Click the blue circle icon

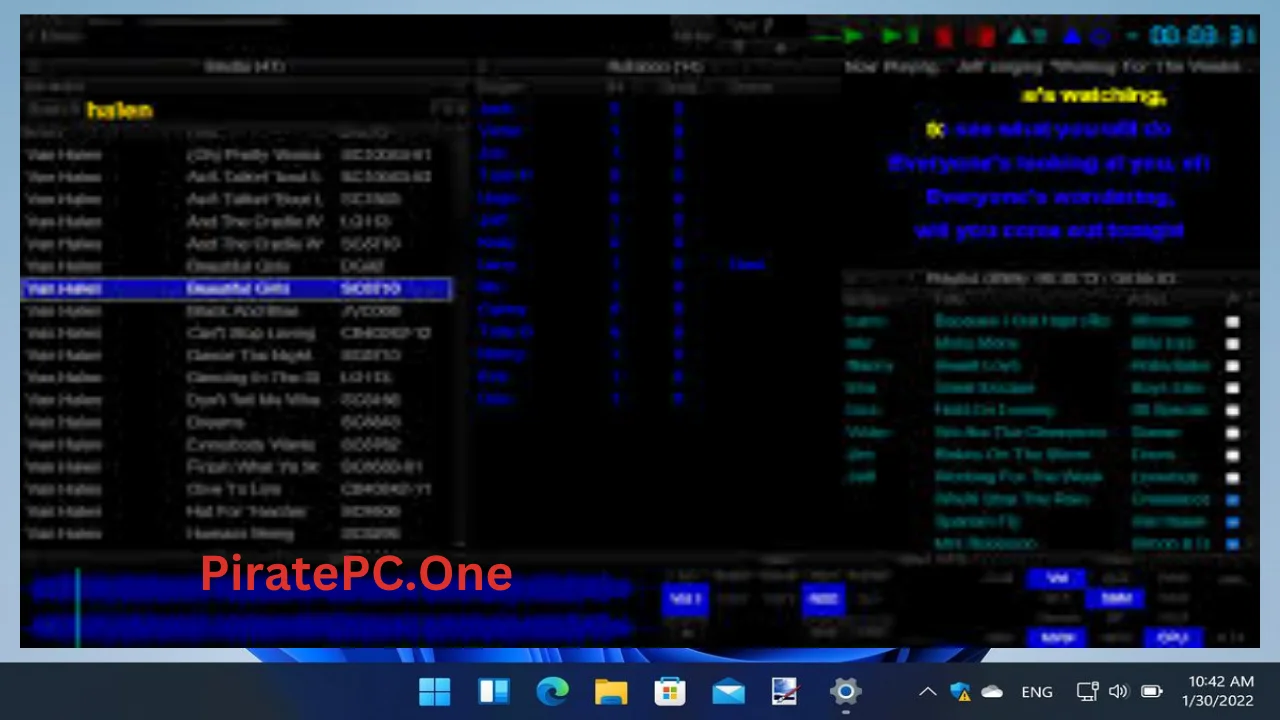point(1100,38)
